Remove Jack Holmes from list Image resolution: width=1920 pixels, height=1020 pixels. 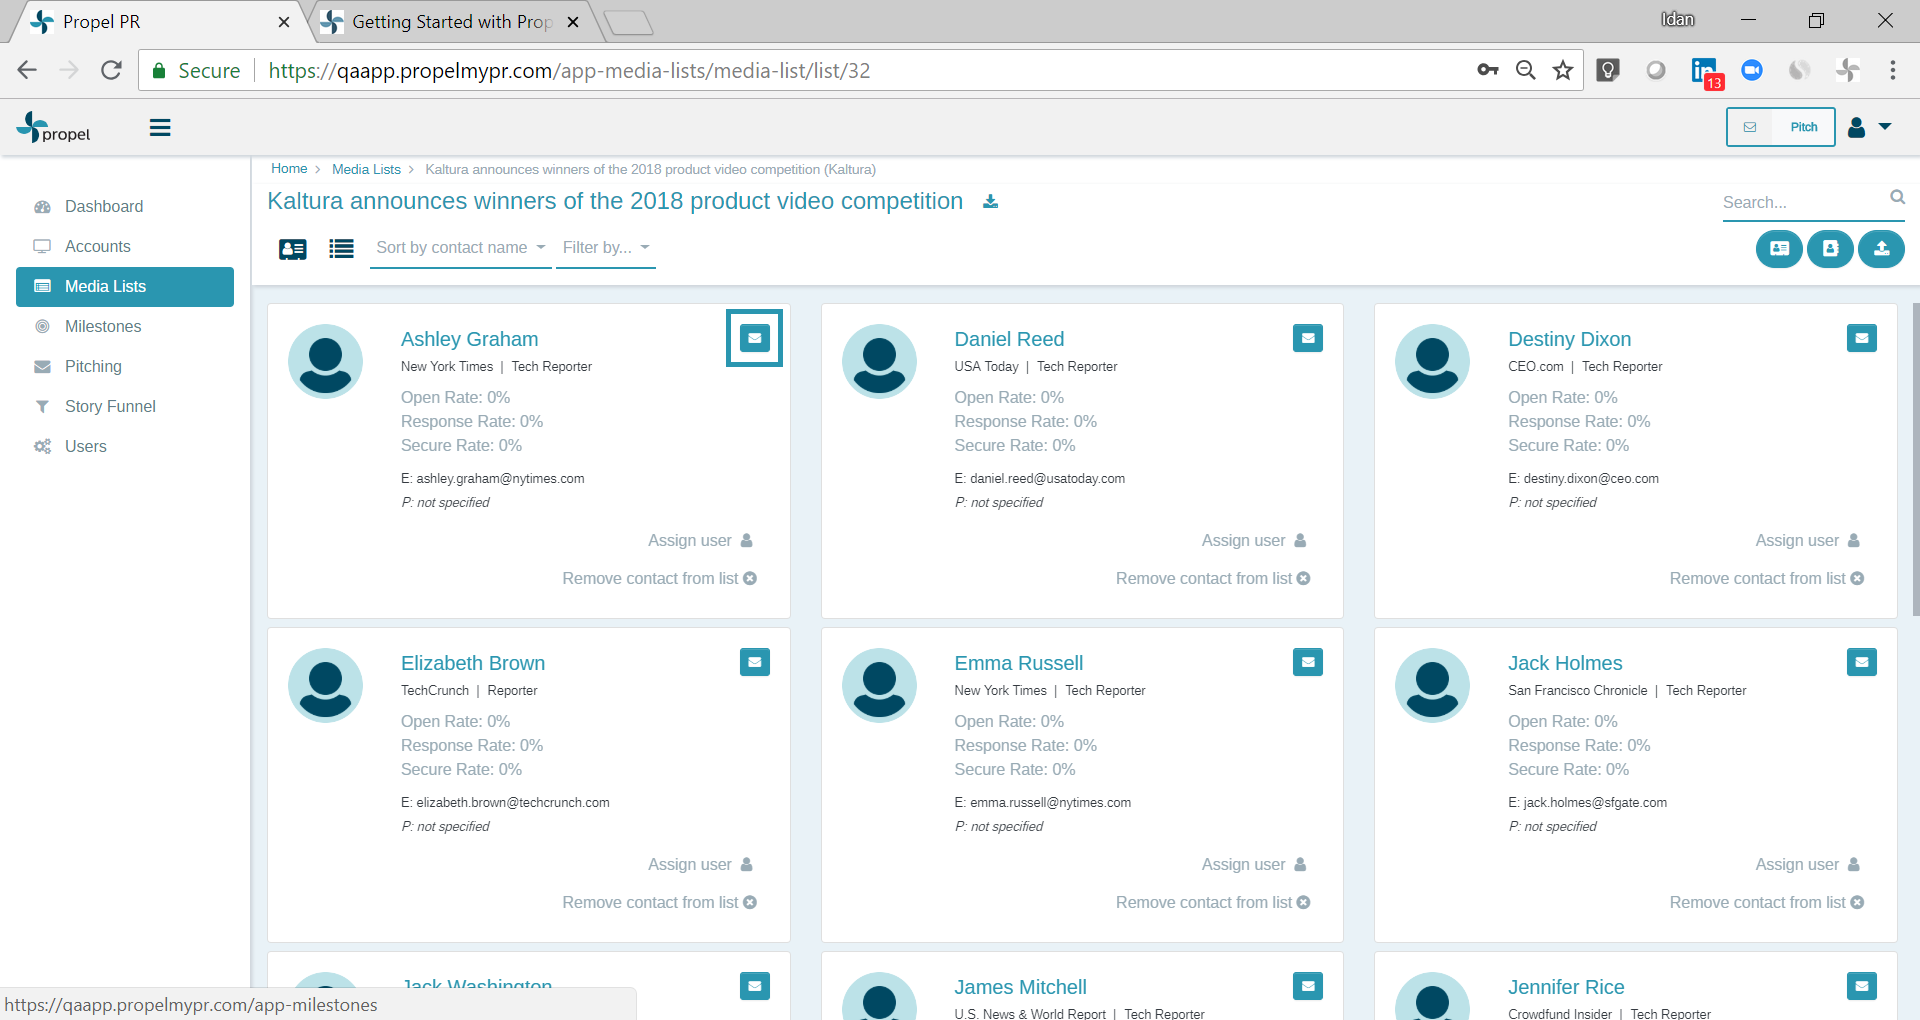pos(1767,902)
